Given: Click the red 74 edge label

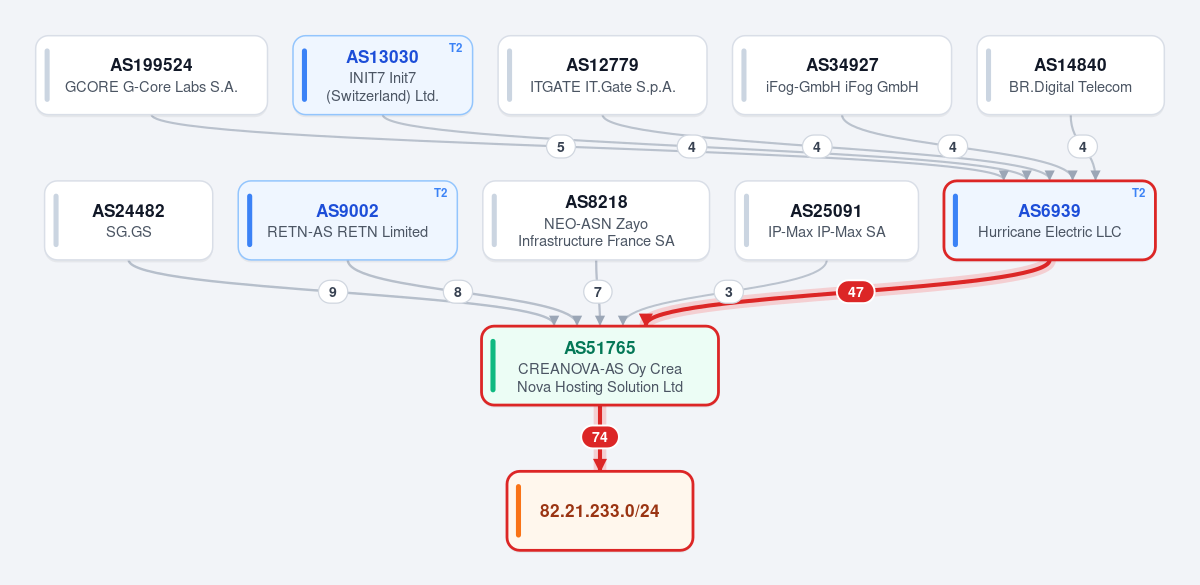Looking at the screenshot, I should (600, 437).
